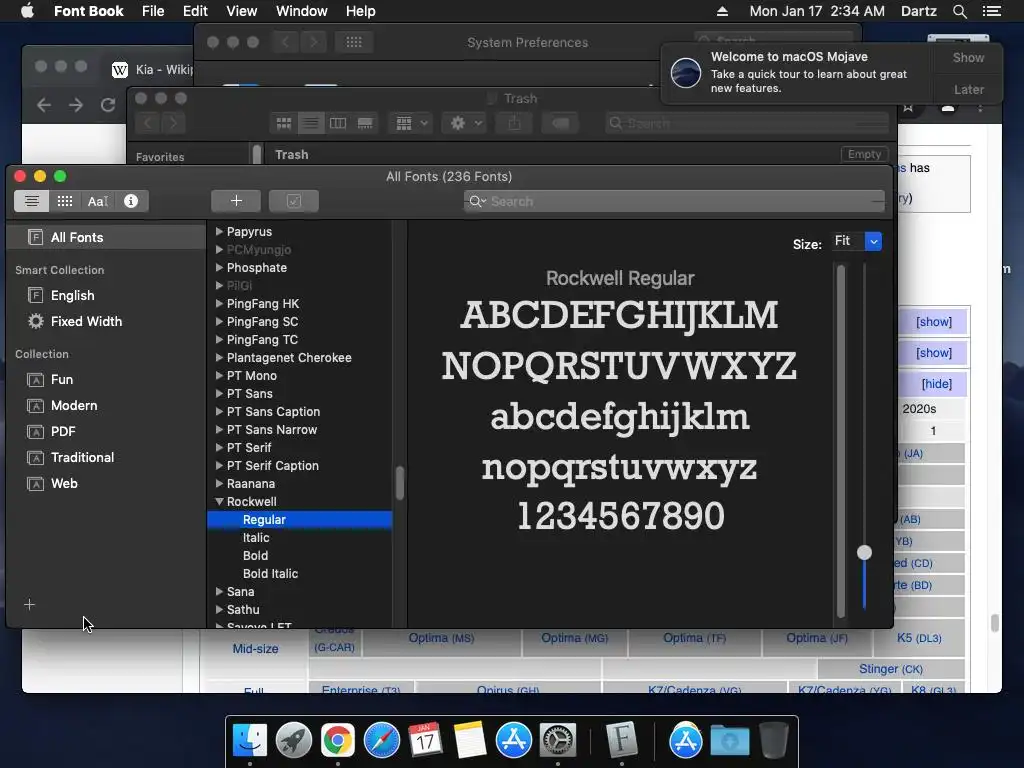Click the magnifier icon in Font Book search

point(477,201)
